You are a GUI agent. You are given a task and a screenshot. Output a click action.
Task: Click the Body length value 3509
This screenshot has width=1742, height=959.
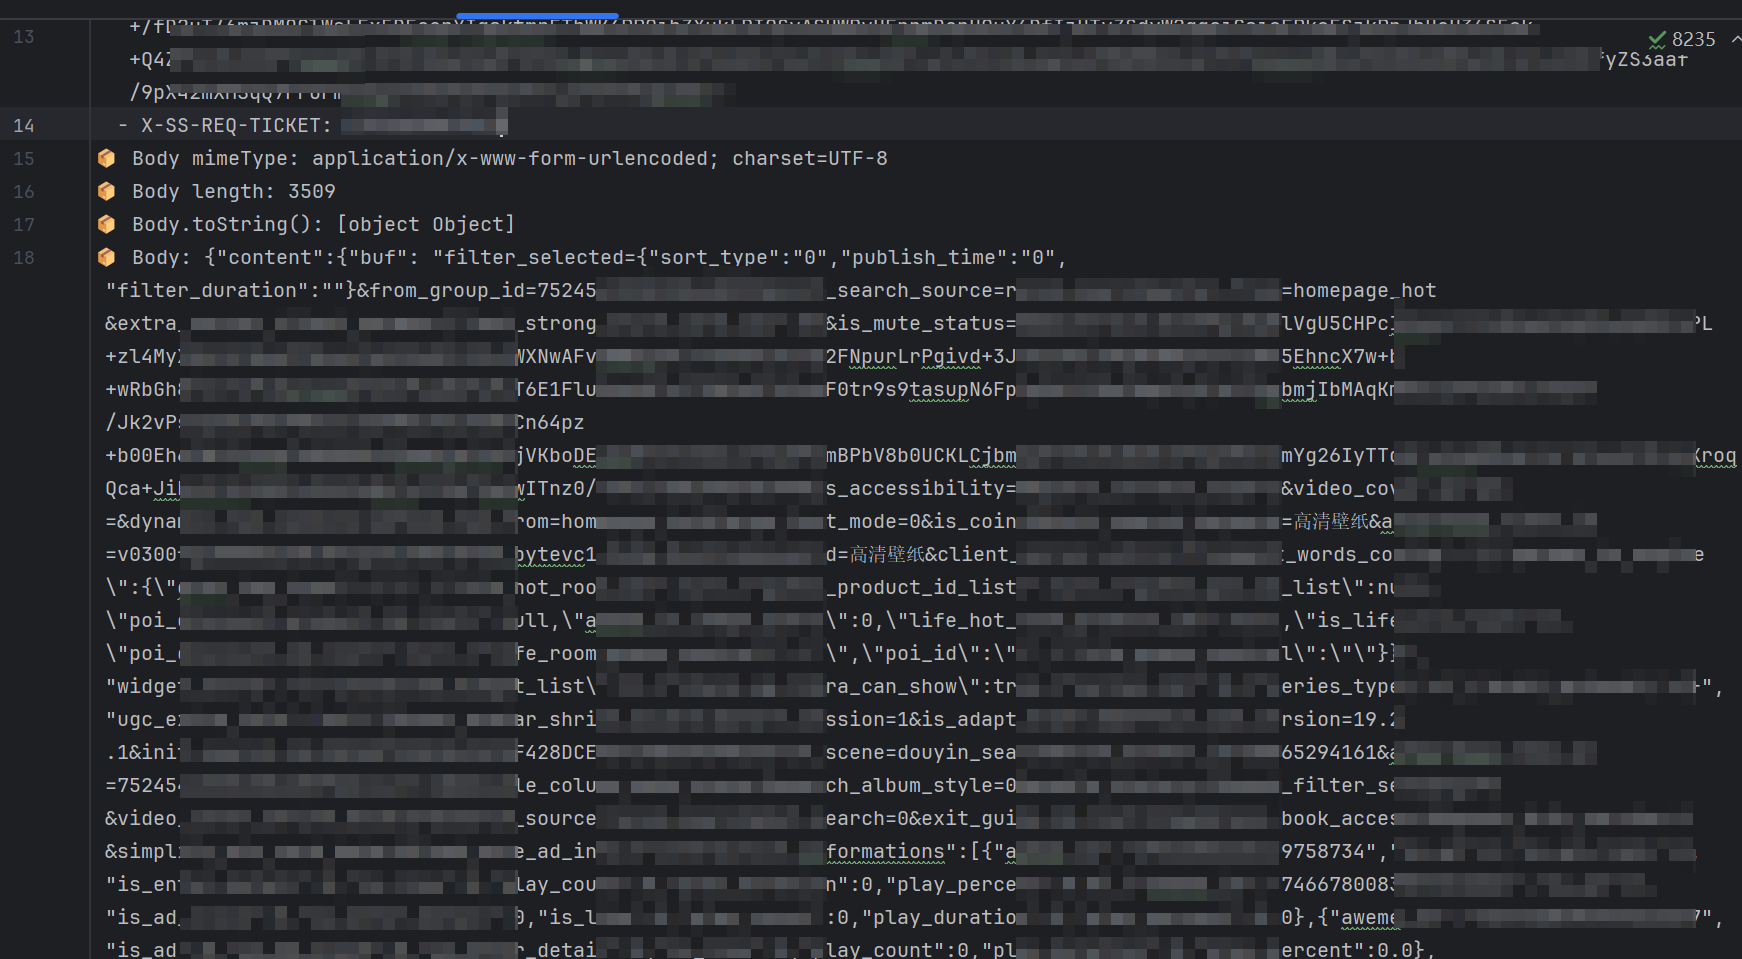312,191
